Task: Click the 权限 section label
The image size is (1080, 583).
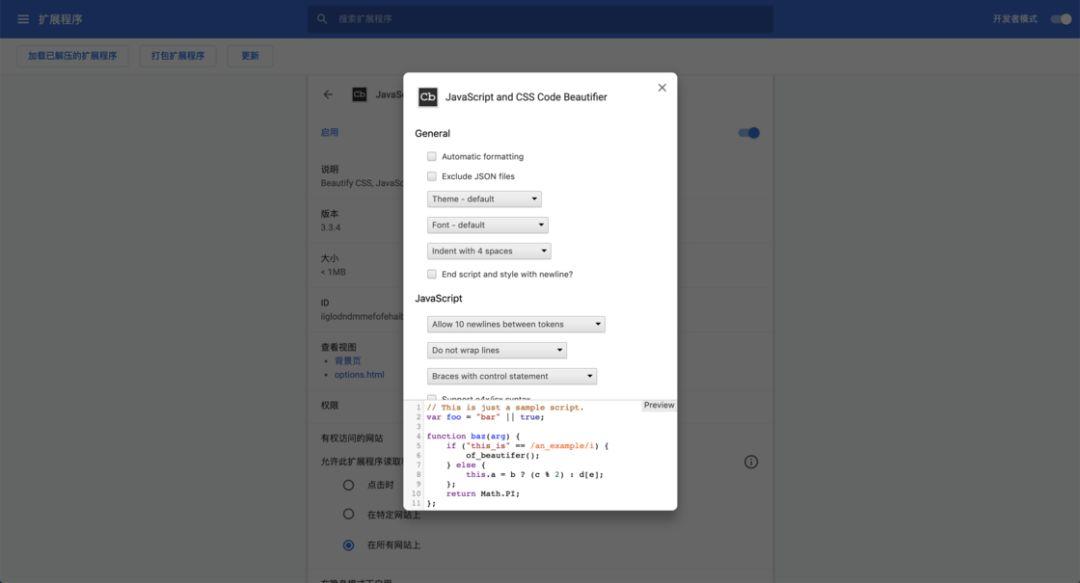Action: point(329,405)
